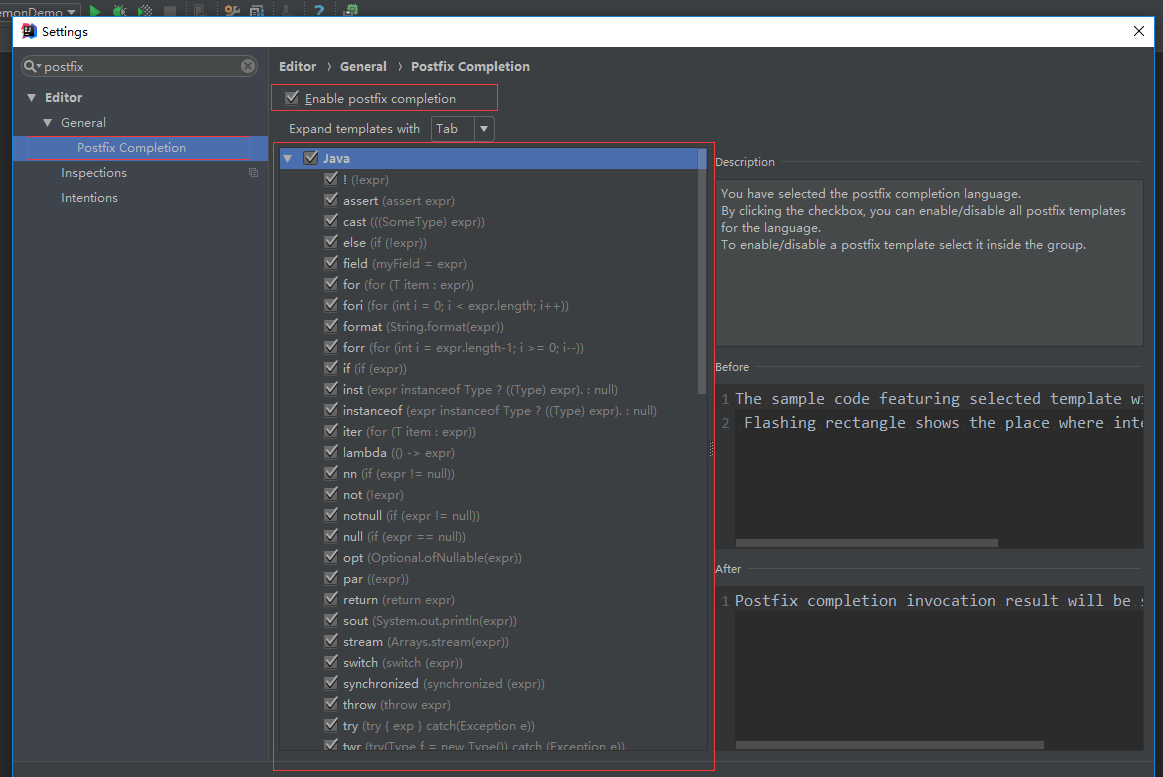The width and height of the screenshot is (1163, 777).
Task: Click the After pane horizontal scrollbar
Action: pos(889,744)
